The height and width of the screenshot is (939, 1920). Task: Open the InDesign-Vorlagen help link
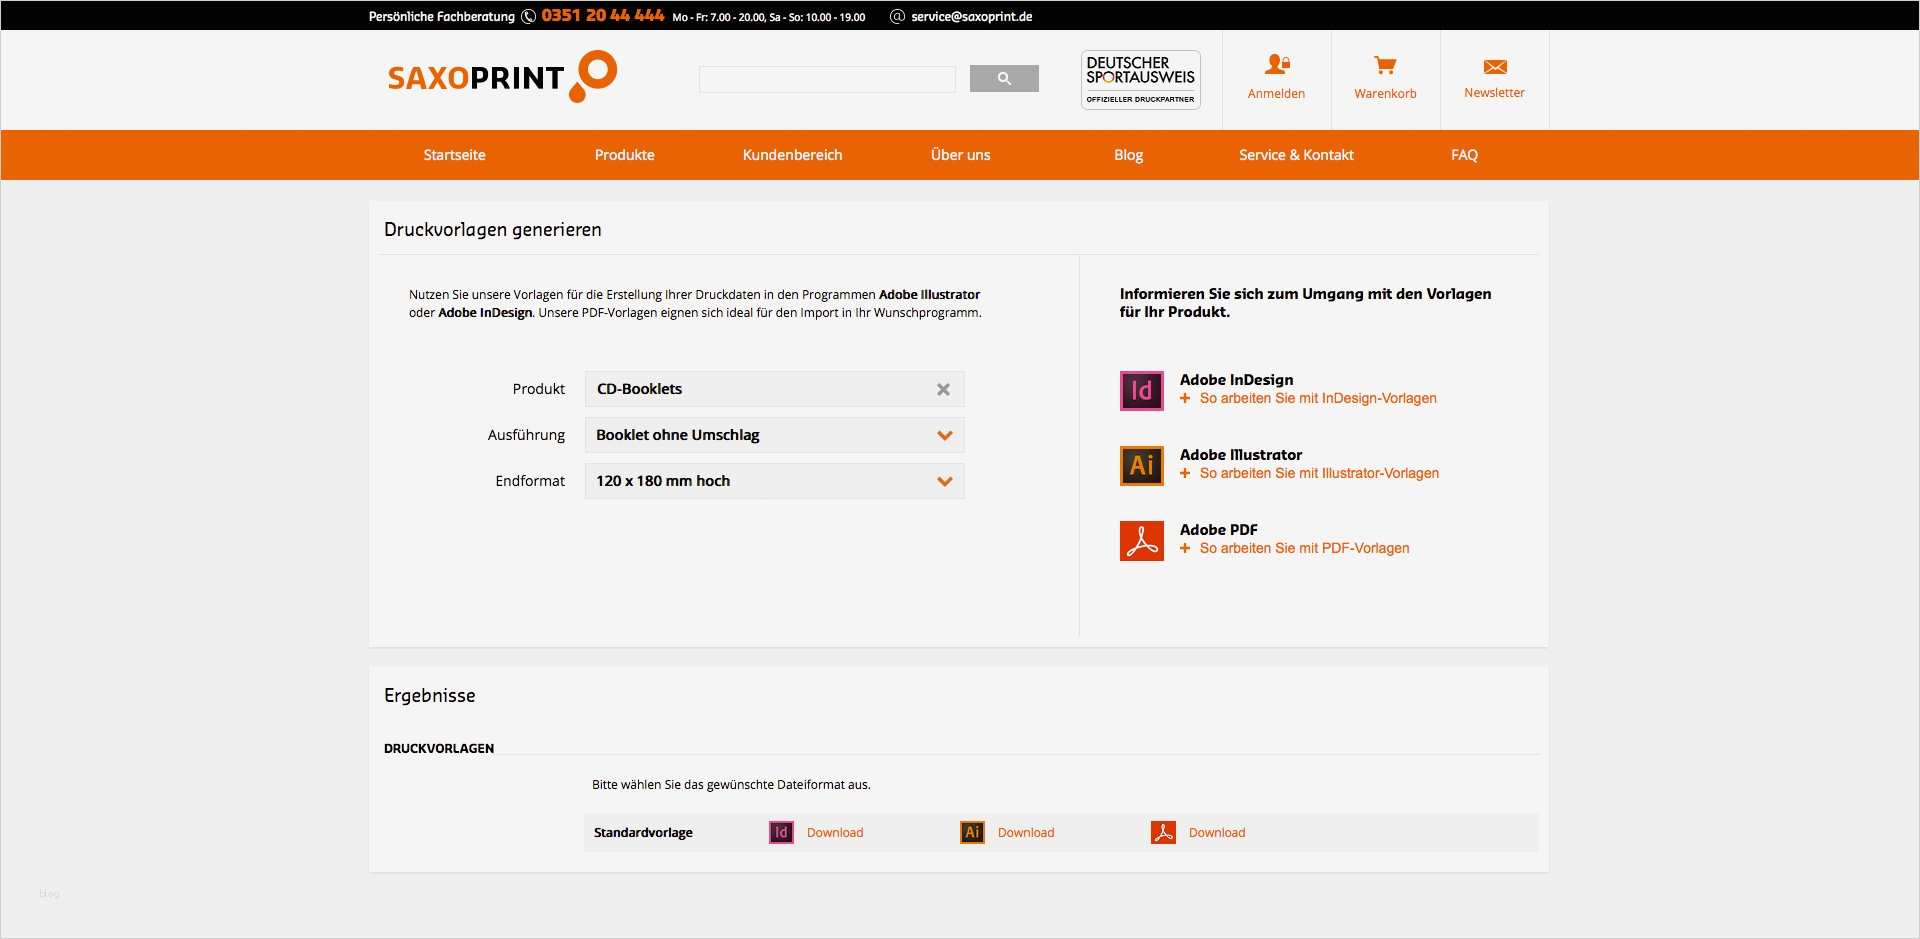coord(1316,398)
